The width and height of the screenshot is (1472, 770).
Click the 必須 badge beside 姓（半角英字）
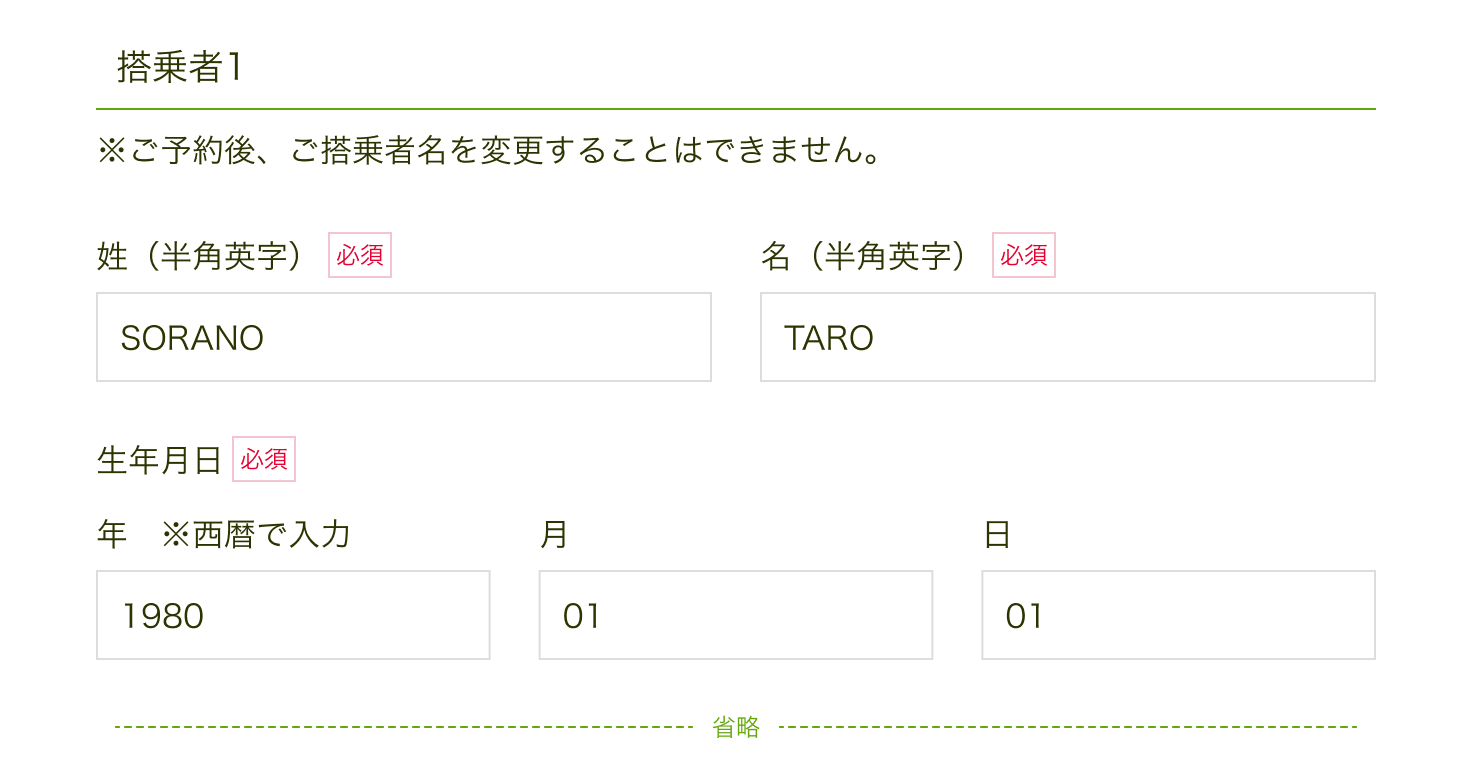359,255
